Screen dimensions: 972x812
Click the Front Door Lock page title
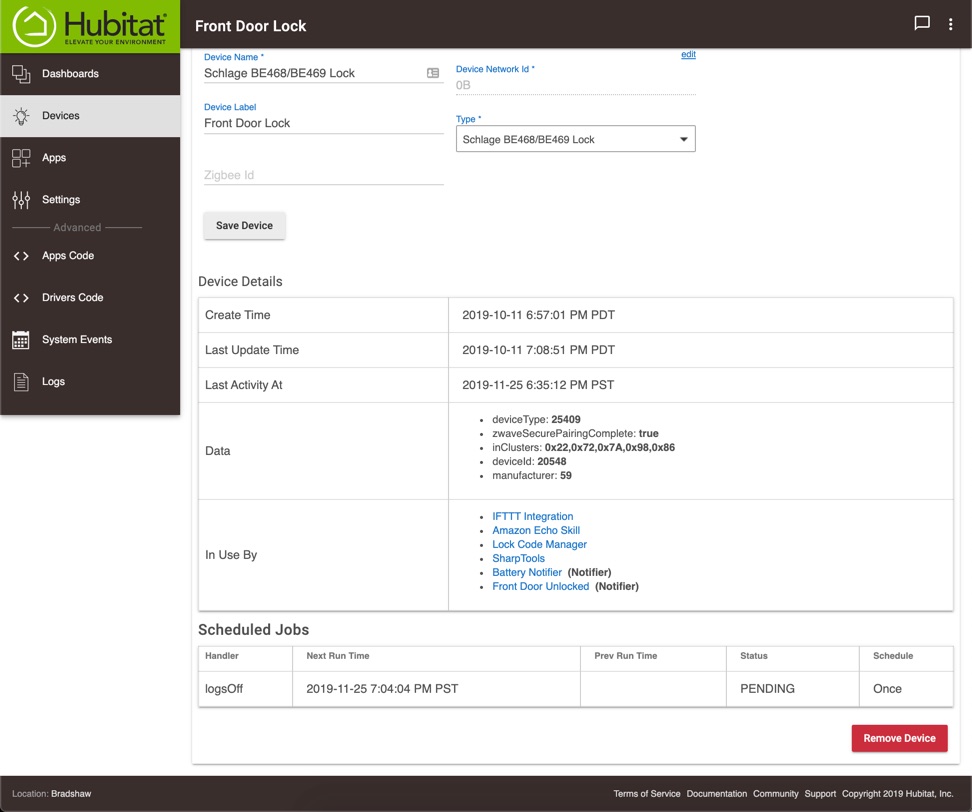250,26
